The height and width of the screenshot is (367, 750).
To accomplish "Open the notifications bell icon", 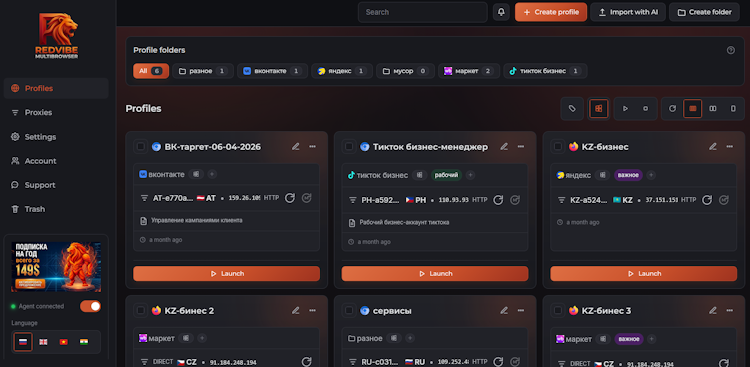I will [x=501, y=12].
